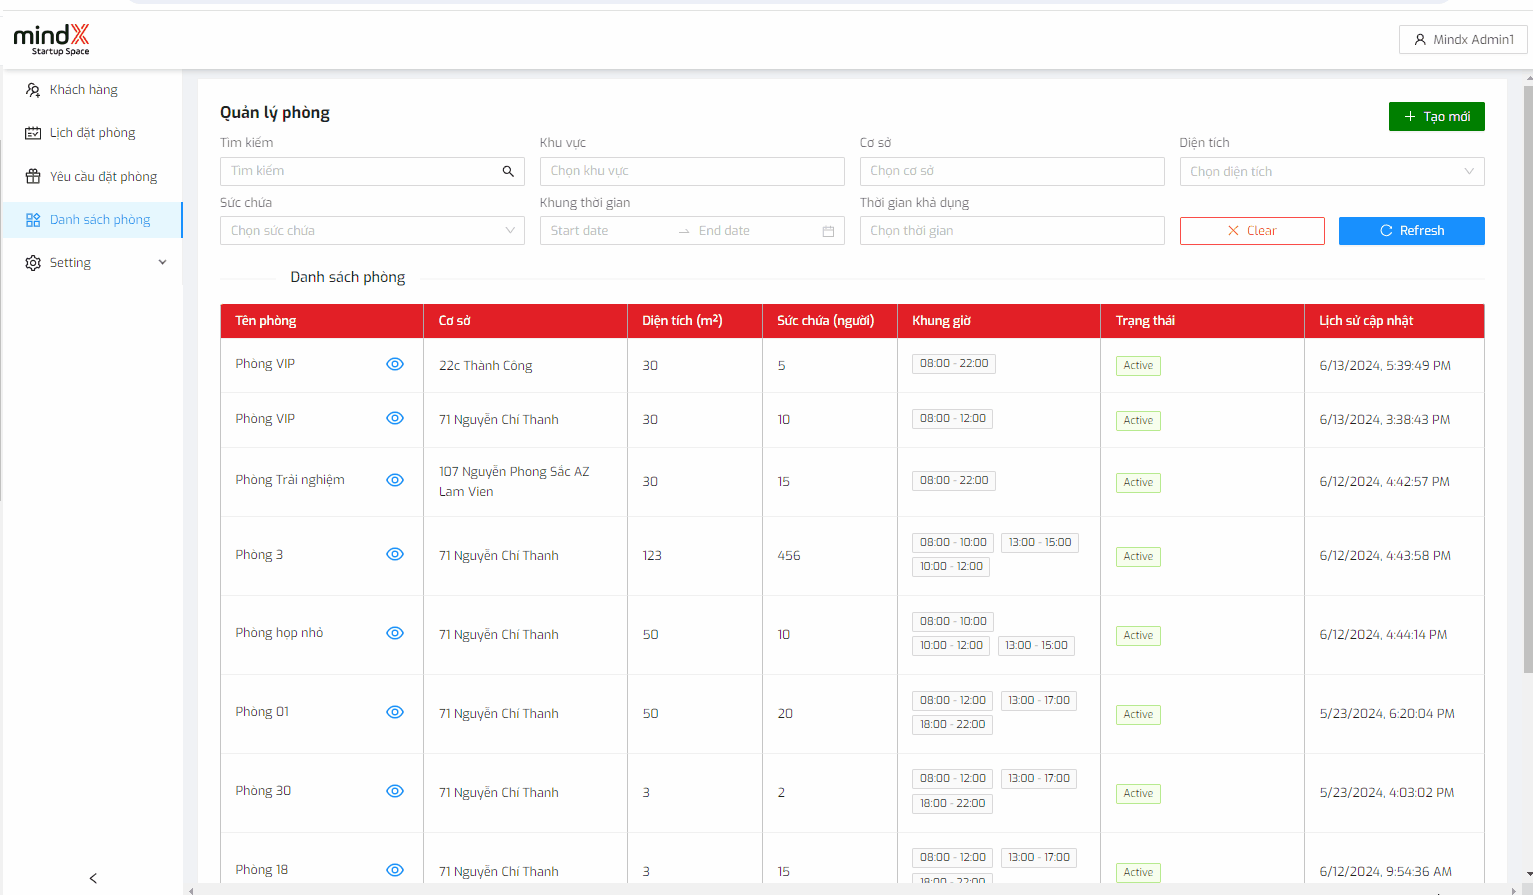Click eye icon for 22c Thành Công room
The image size is (1533, 895).
[395, 364]
